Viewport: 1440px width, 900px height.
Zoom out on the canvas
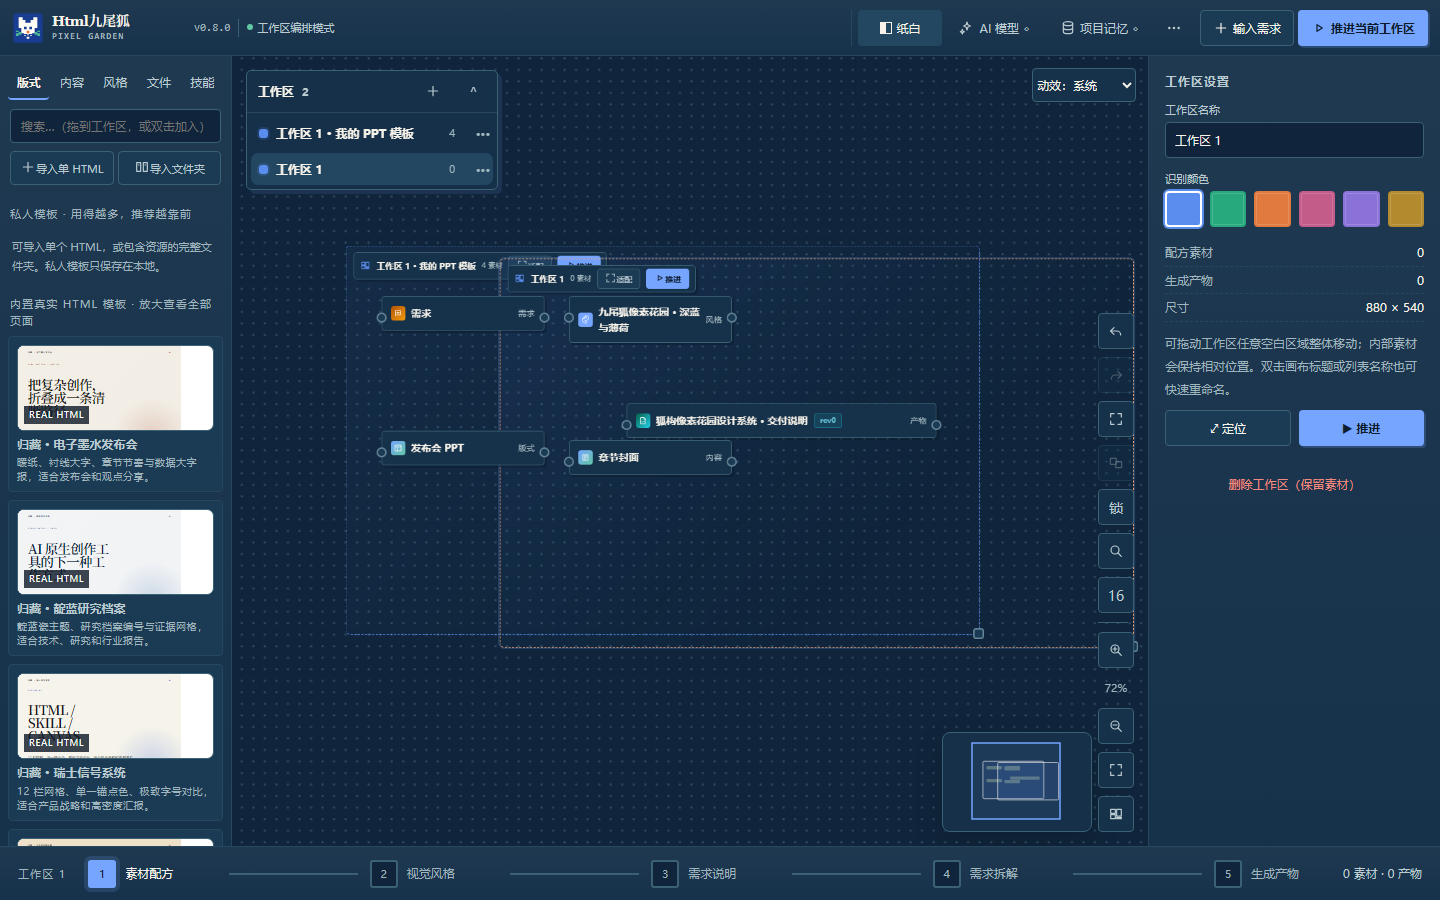pos(1116,726)
